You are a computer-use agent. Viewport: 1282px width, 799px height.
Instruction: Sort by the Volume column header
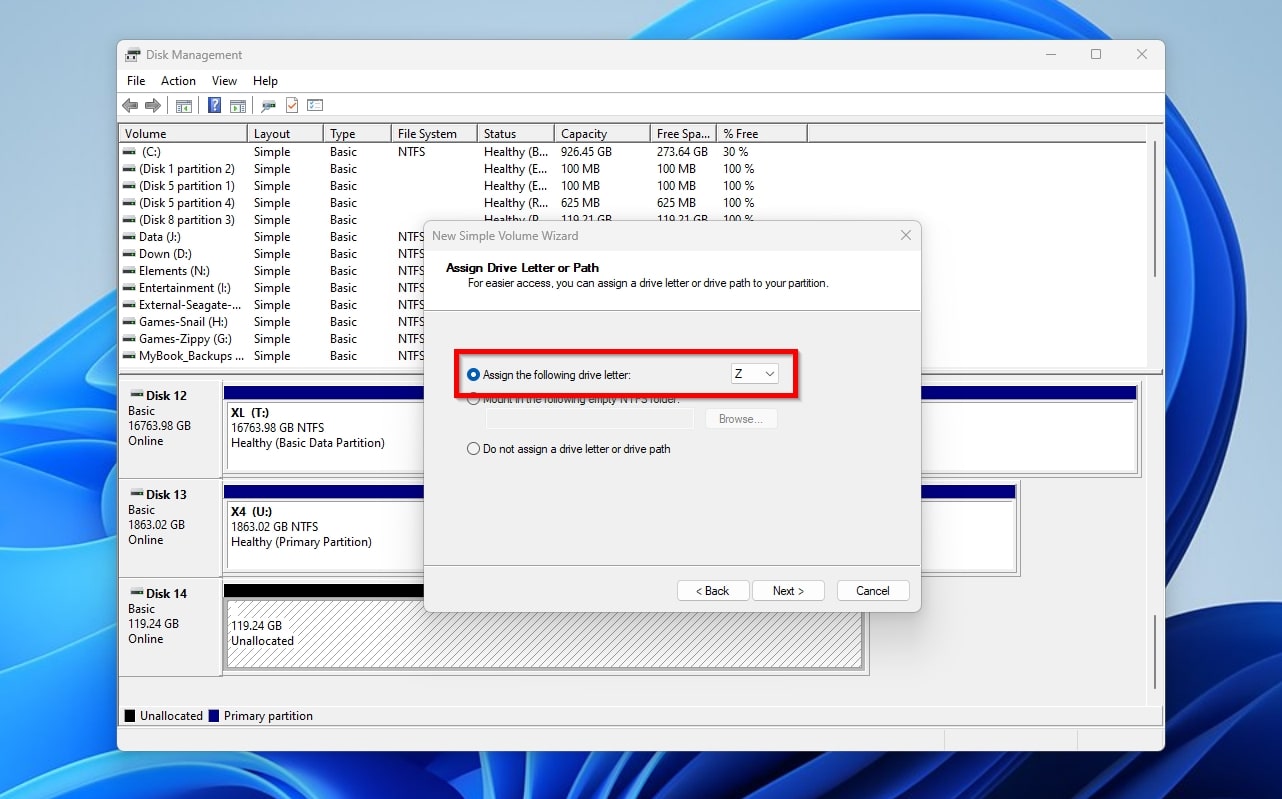pos(184,133)
